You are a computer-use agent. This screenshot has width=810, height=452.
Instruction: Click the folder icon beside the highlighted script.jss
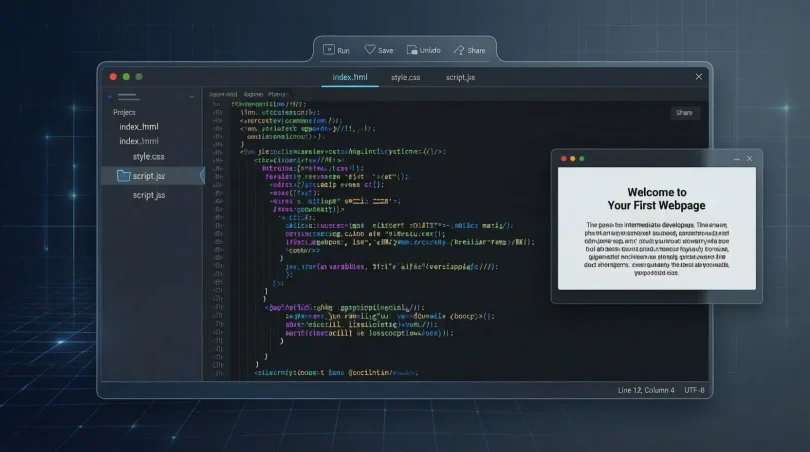[123, 176]
